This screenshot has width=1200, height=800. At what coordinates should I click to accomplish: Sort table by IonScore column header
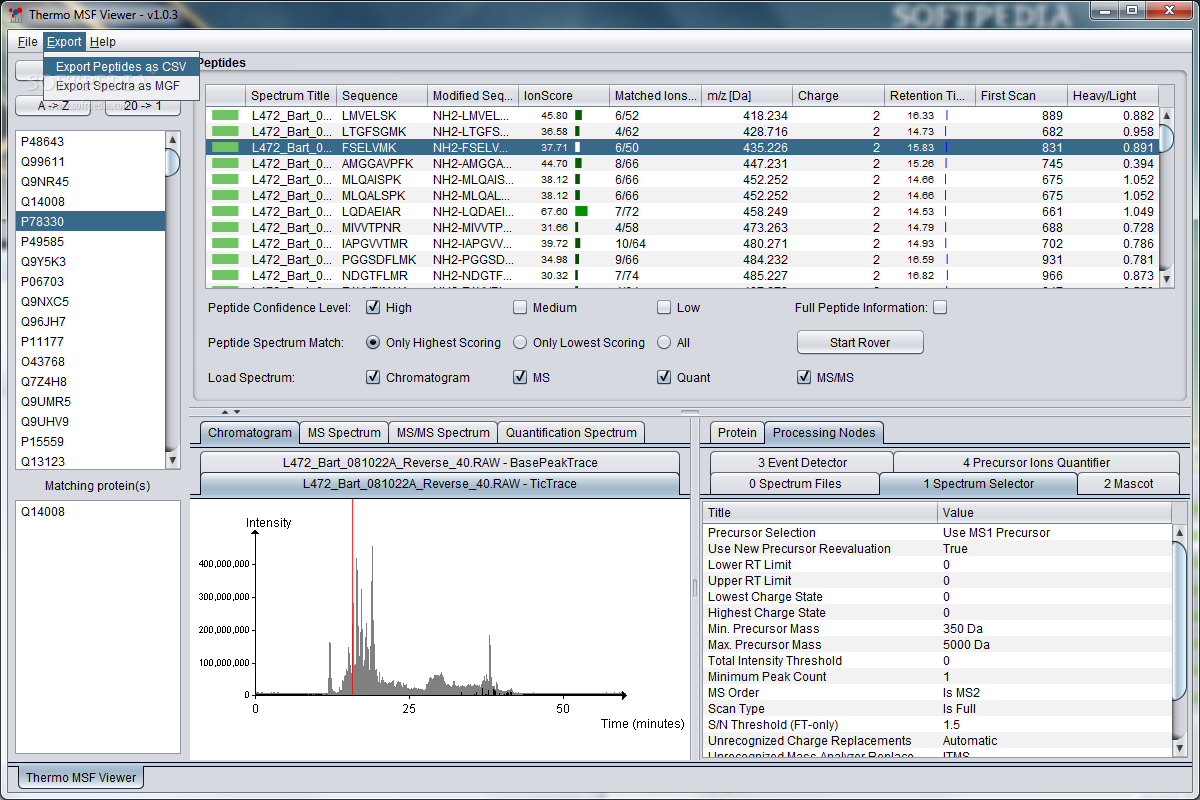click(x=564, y=96)
